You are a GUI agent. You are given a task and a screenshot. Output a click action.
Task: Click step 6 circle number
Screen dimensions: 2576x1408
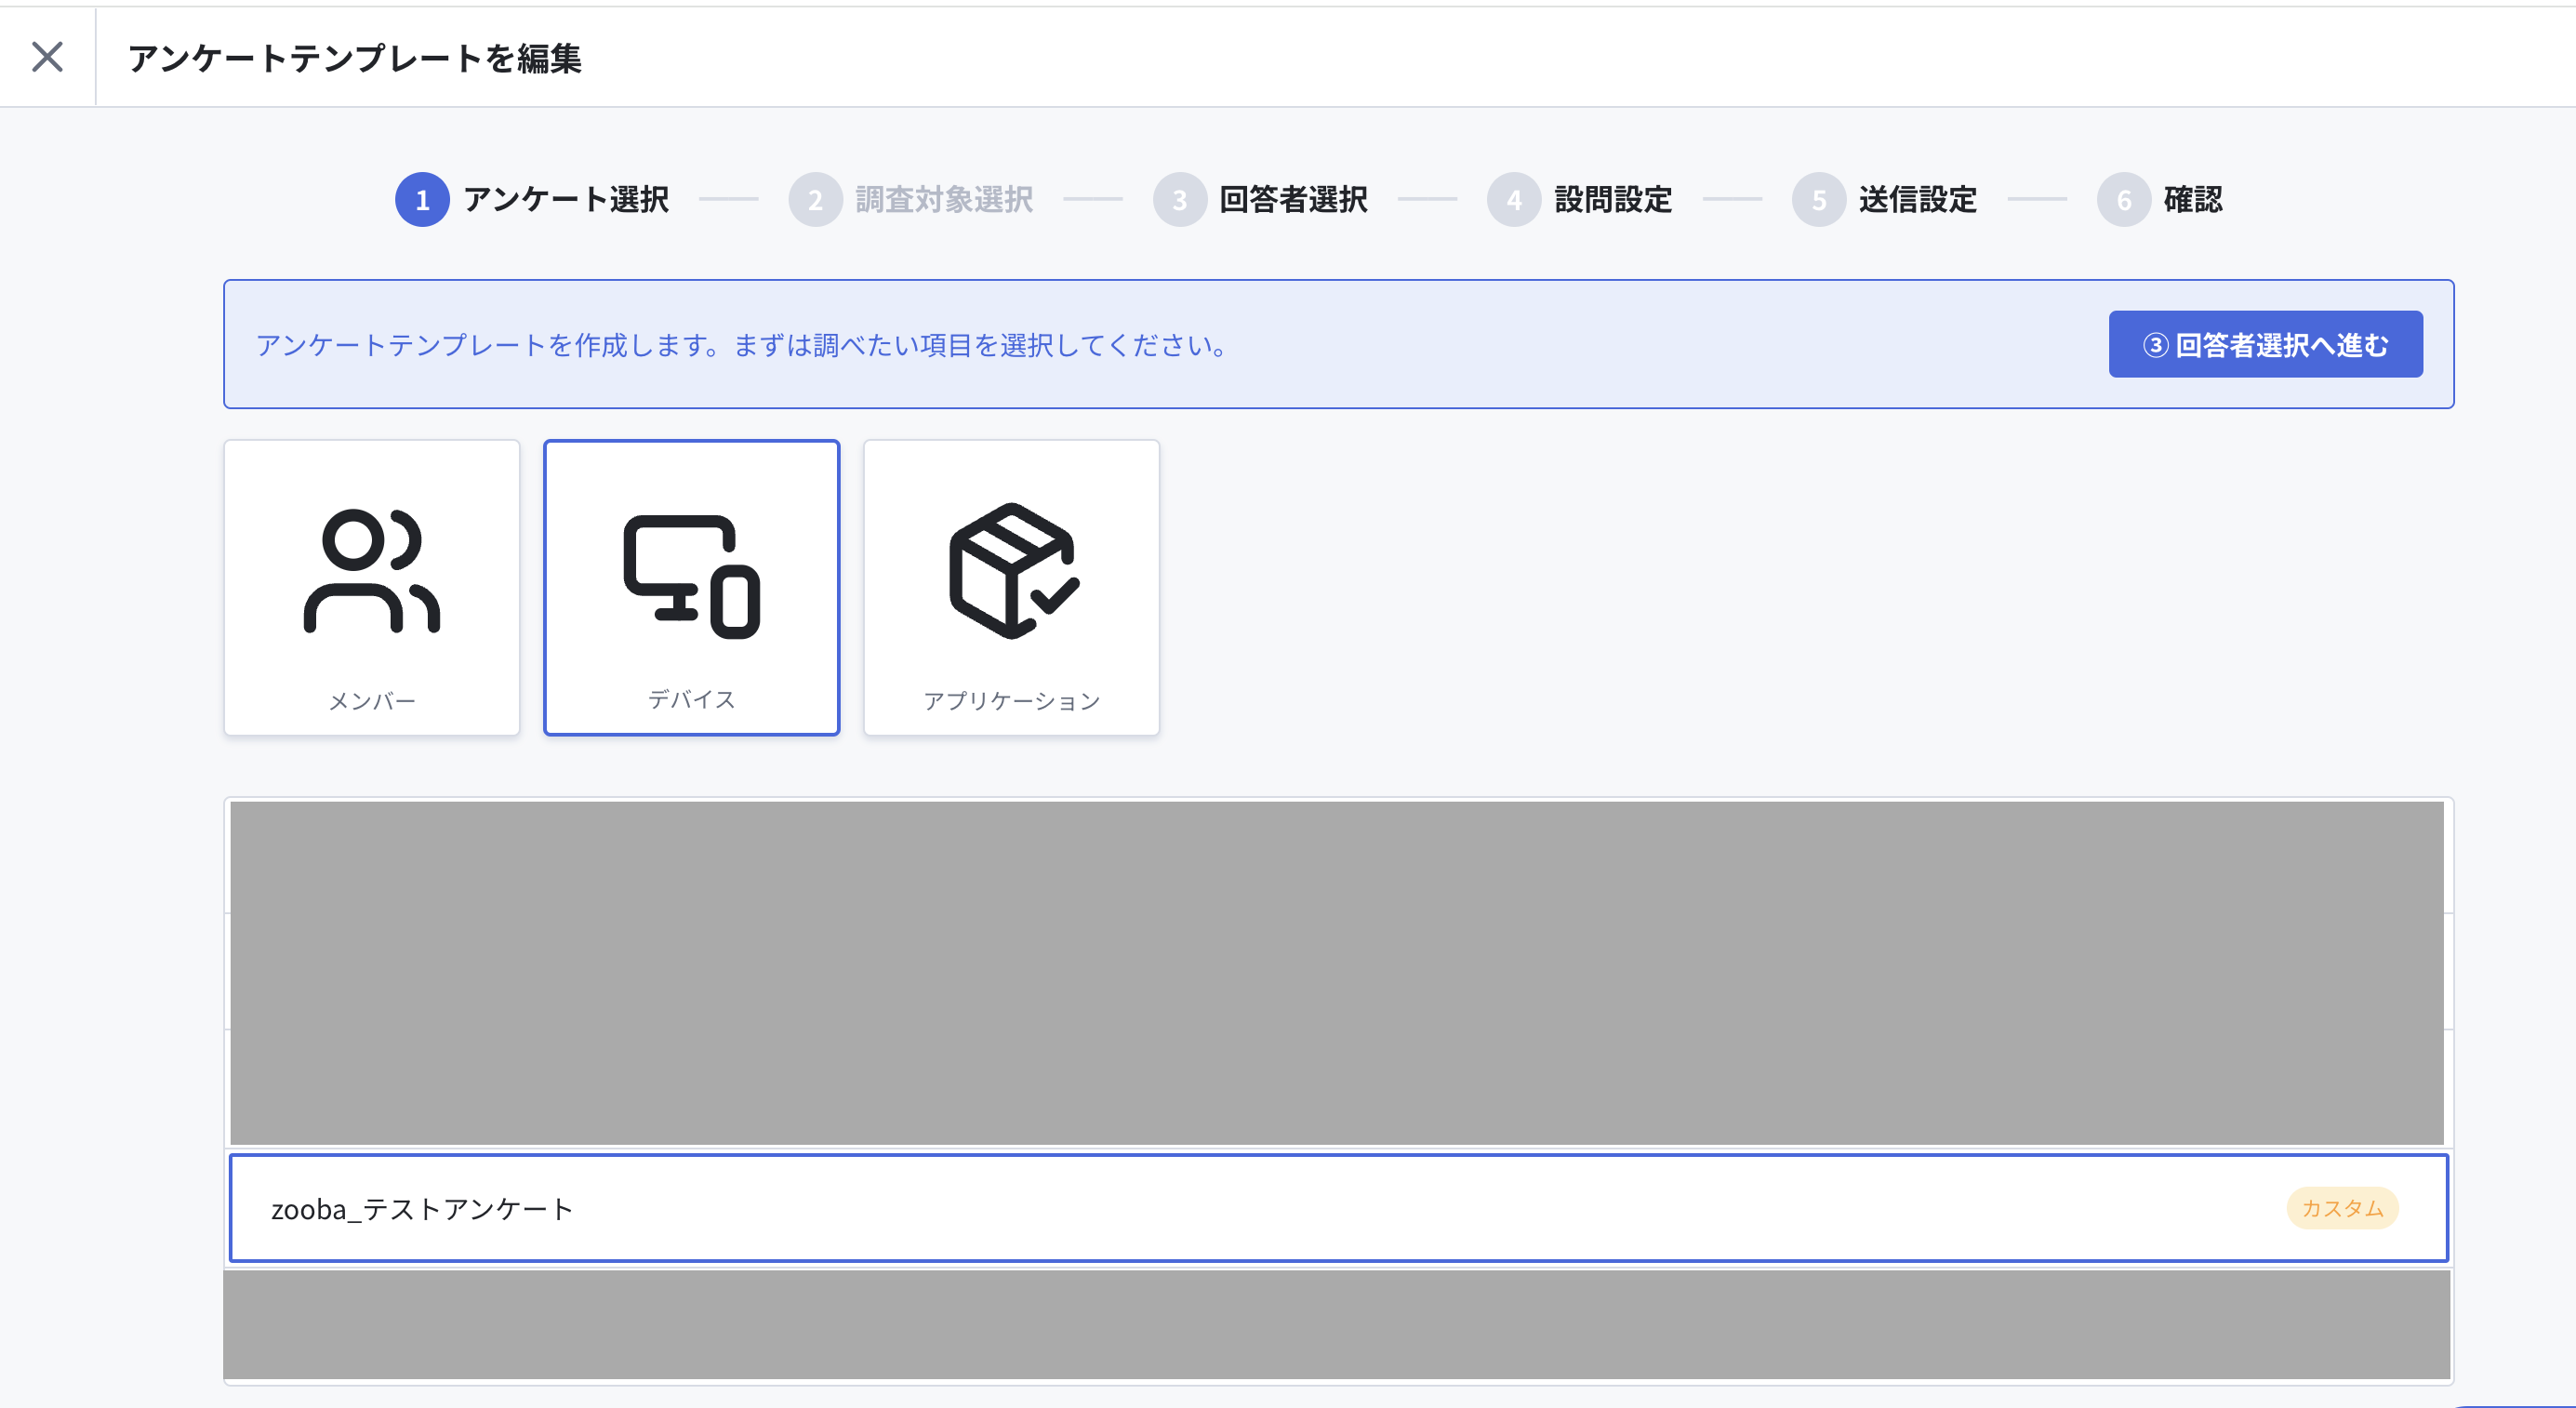2124,200
